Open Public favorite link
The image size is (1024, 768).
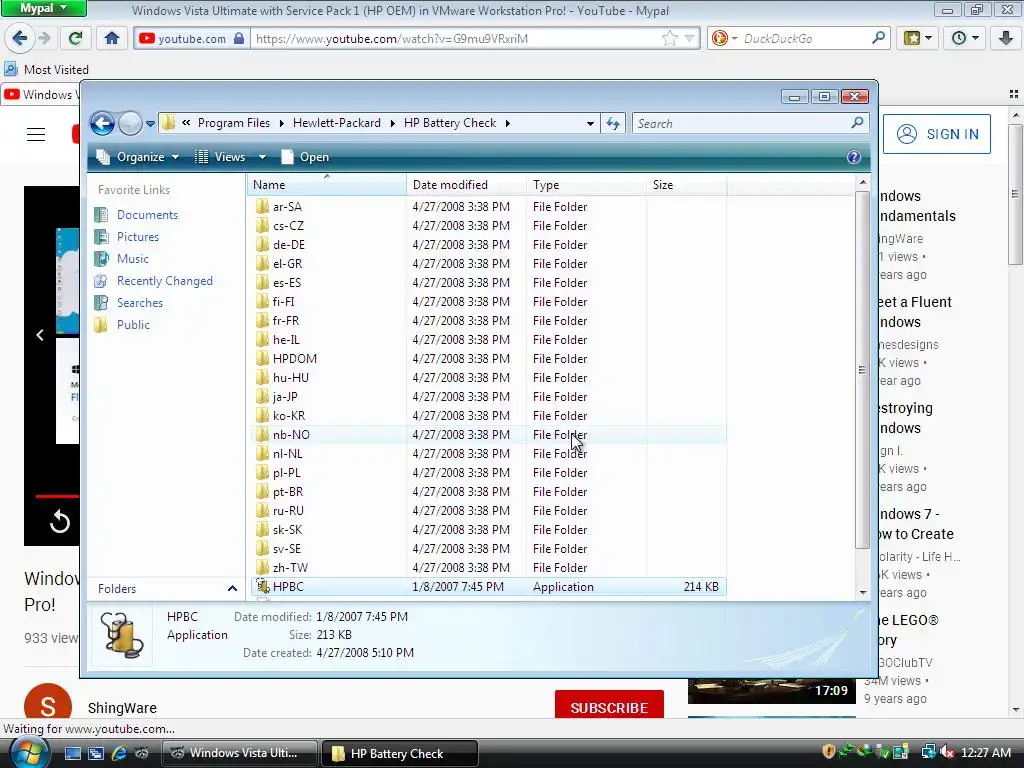(133, 325)
